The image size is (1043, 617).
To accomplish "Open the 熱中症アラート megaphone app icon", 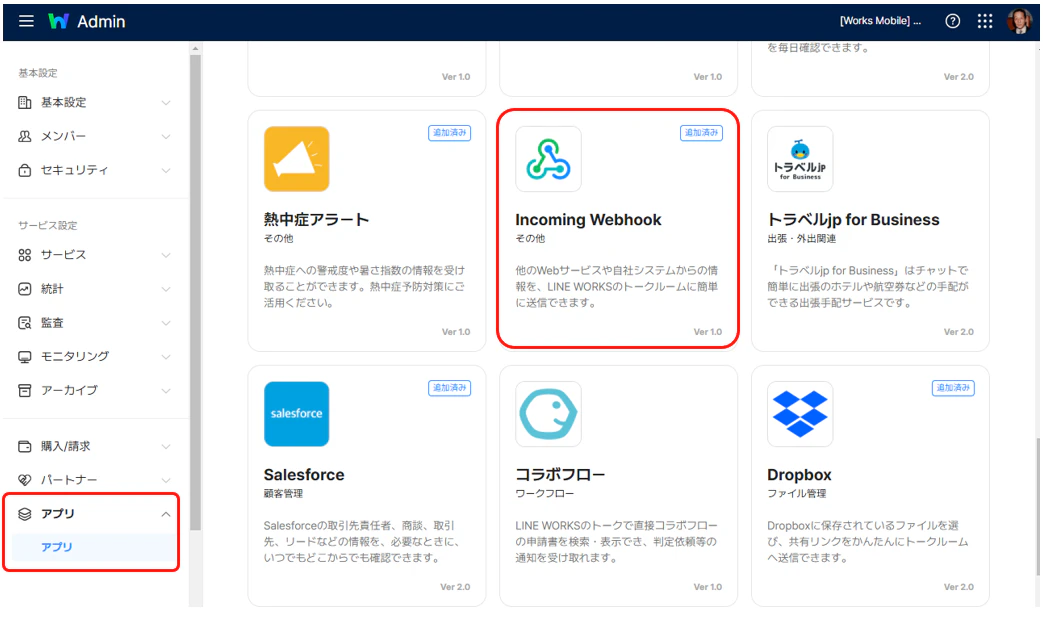I will pyautogui.click(x=297, y=159).
